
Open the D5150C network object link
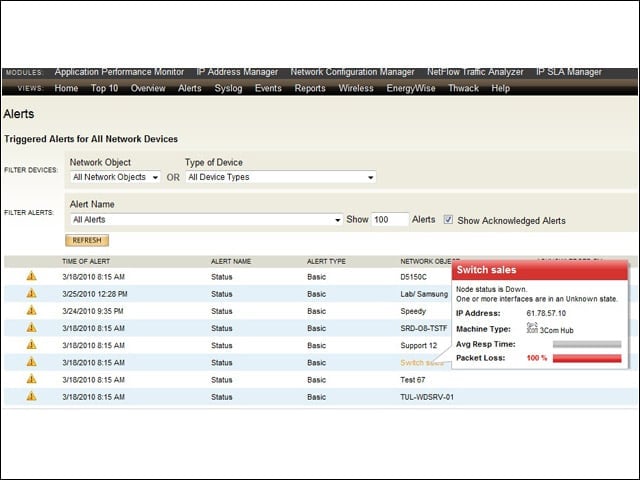(413, 277)
